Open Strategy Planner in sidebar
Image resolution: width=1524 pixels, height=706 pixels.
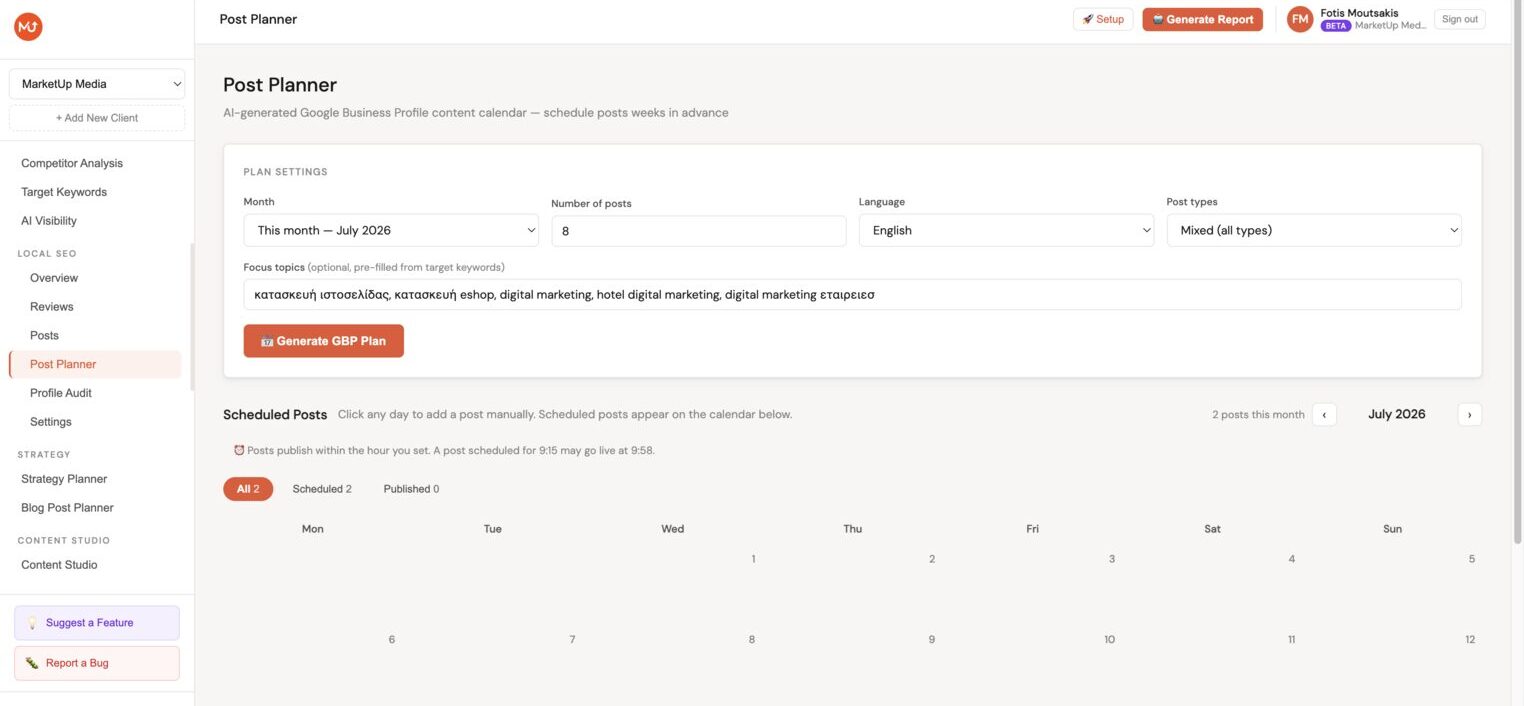(64, 479)
